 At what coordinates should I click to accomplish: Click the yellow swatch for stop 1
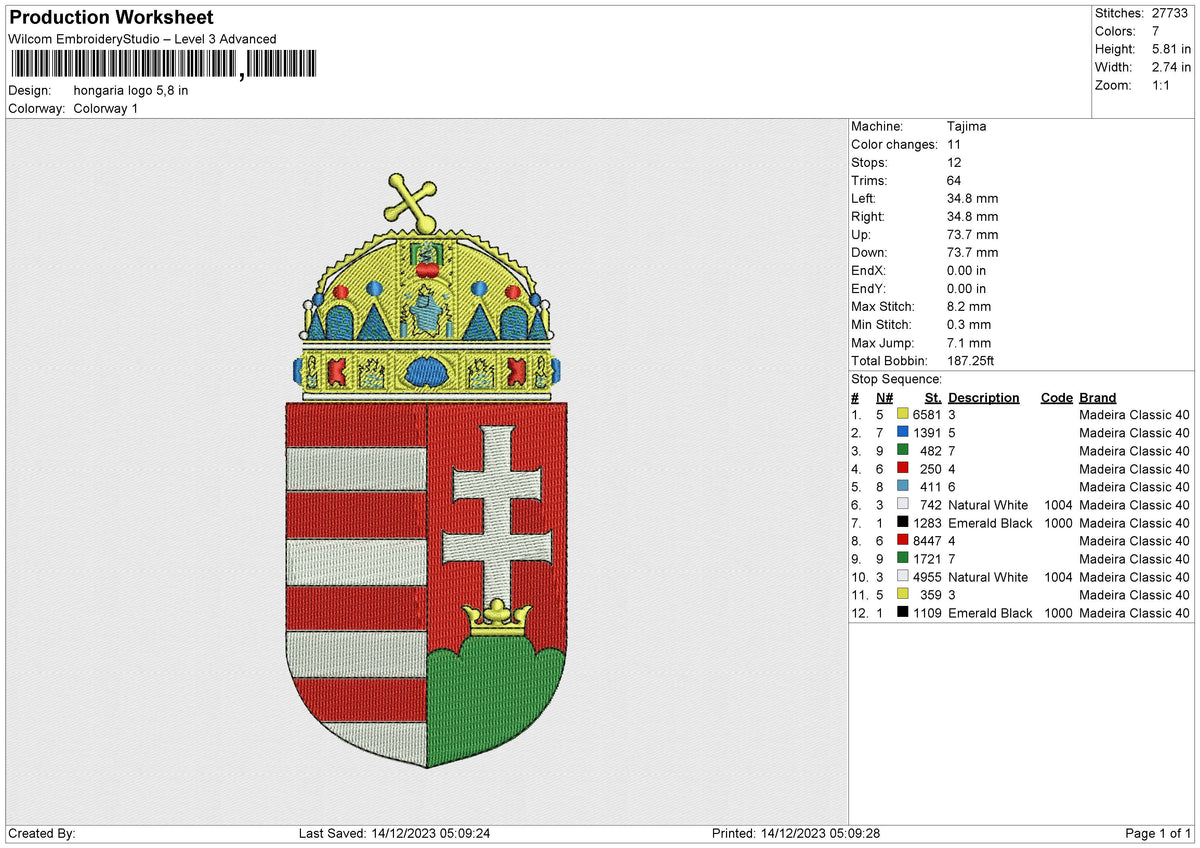coord(903,415)
